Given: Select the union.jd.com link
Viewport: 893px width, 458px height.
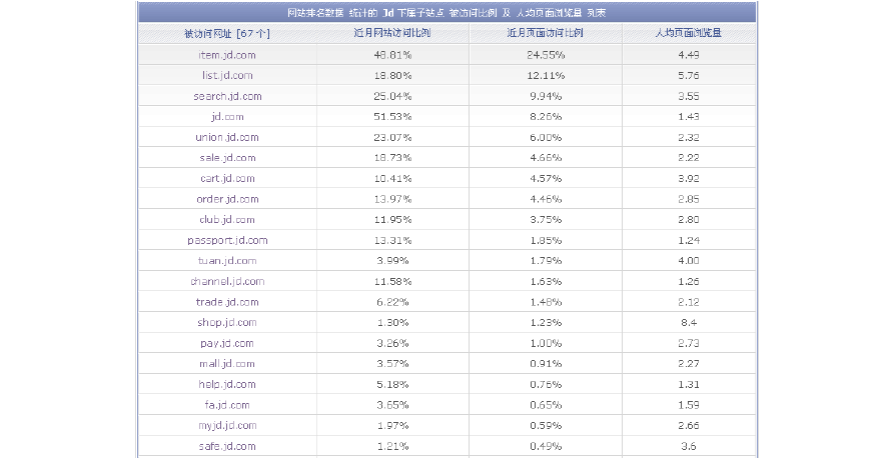Looking at the screenshot, I should [x=227, y=137].
